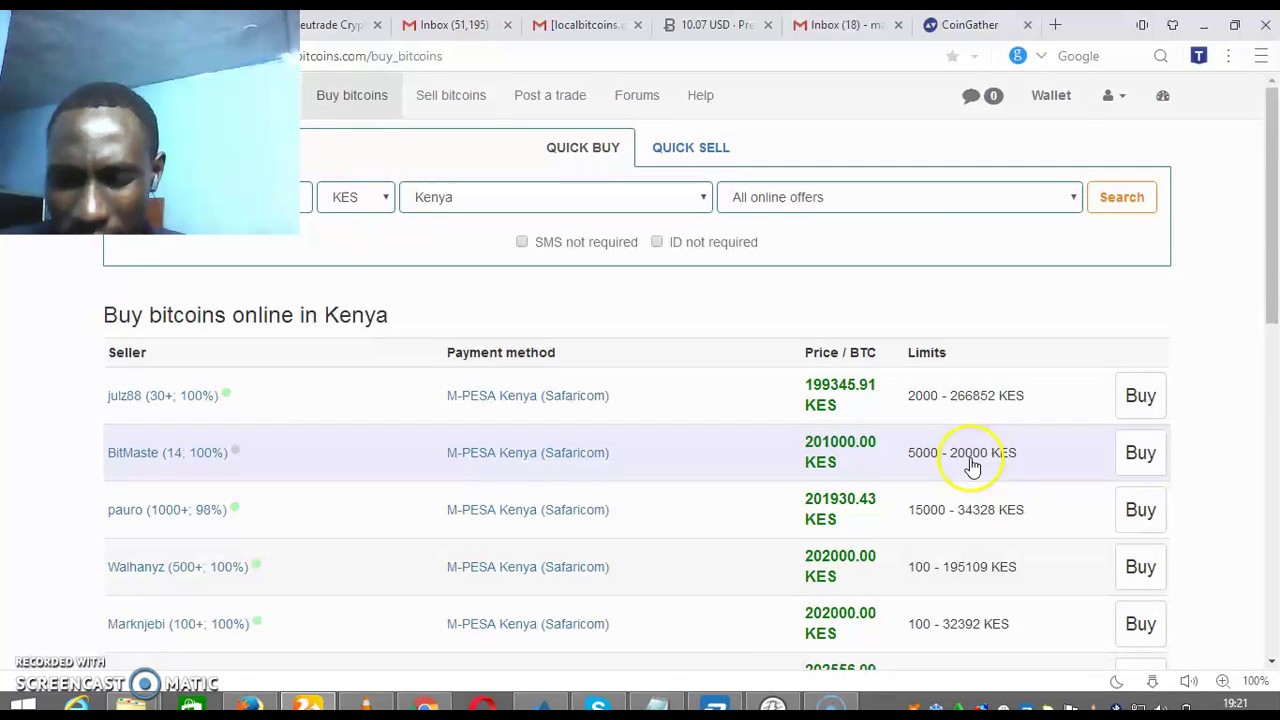
Task: Click the orange Search button
Action: tap(1121, 197)
